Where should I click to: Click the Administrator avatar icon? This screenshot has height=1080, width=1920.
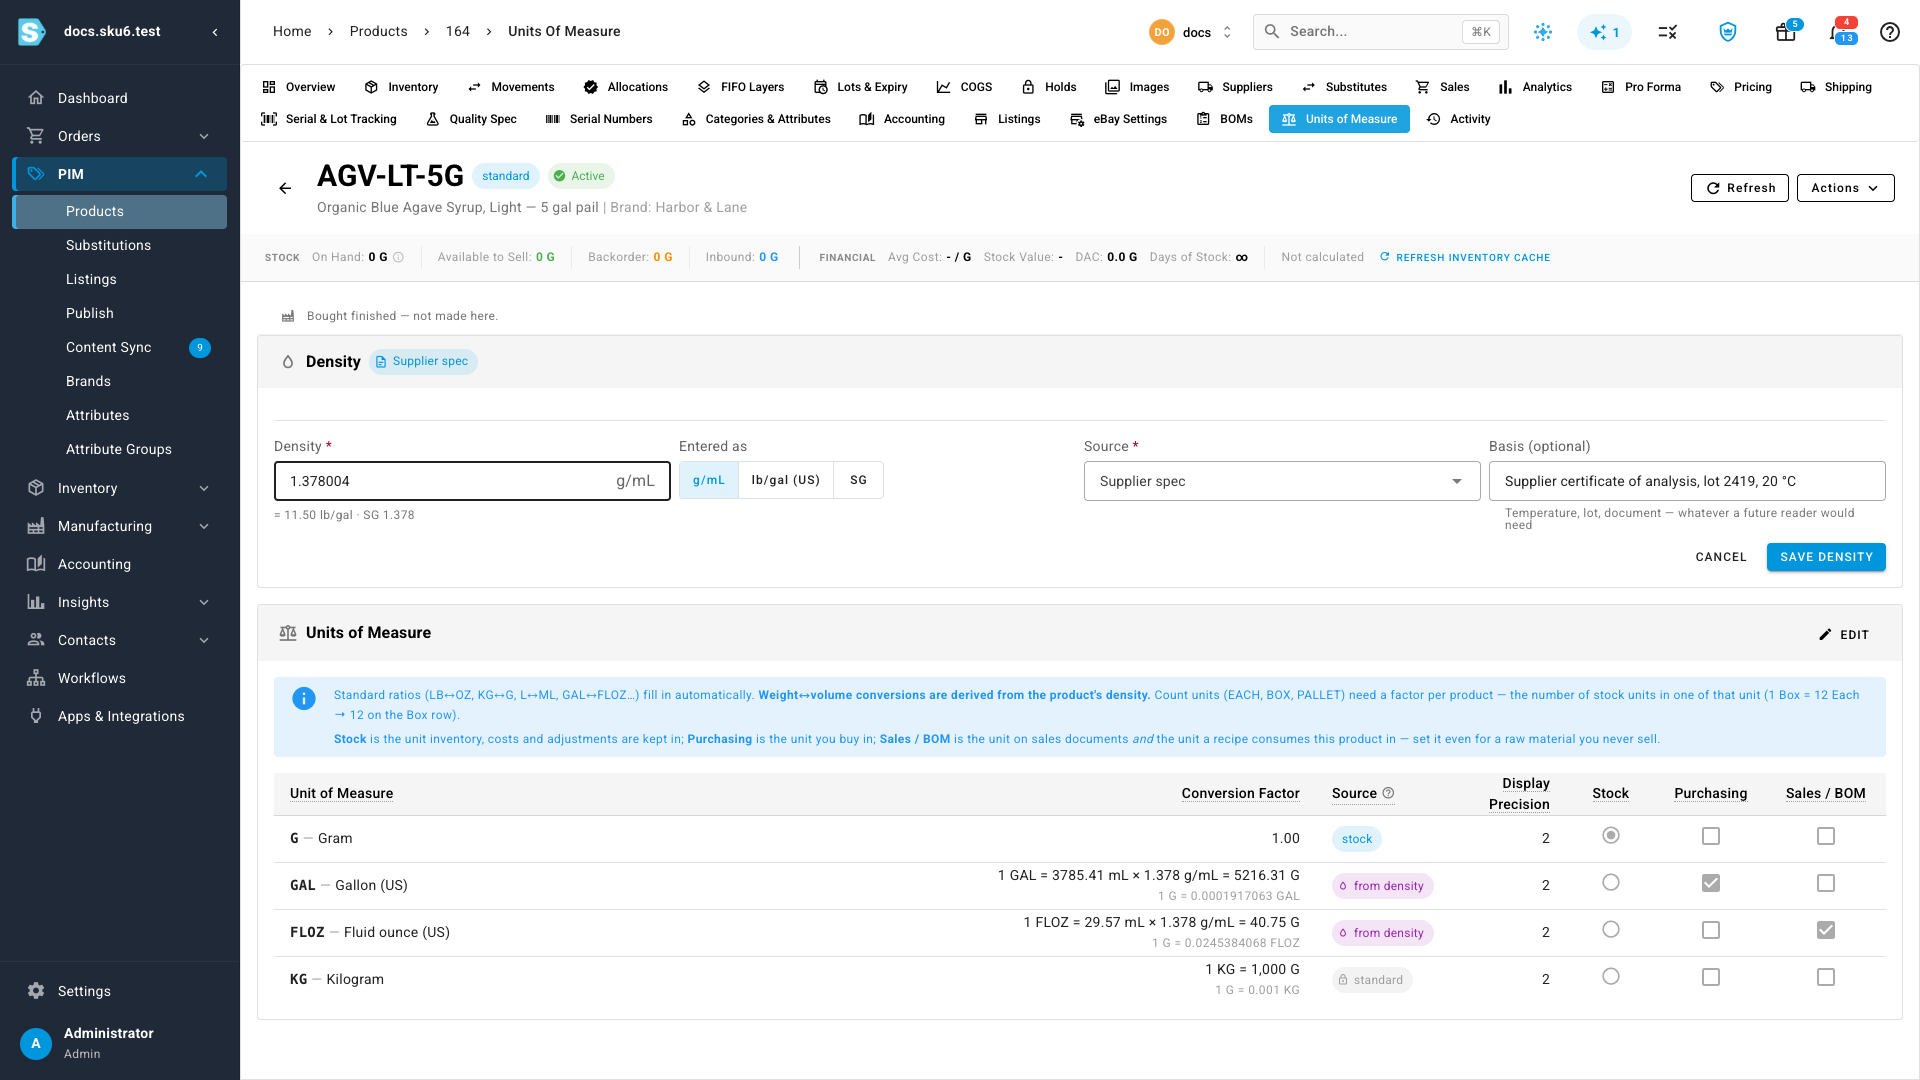coord(36,1043)
